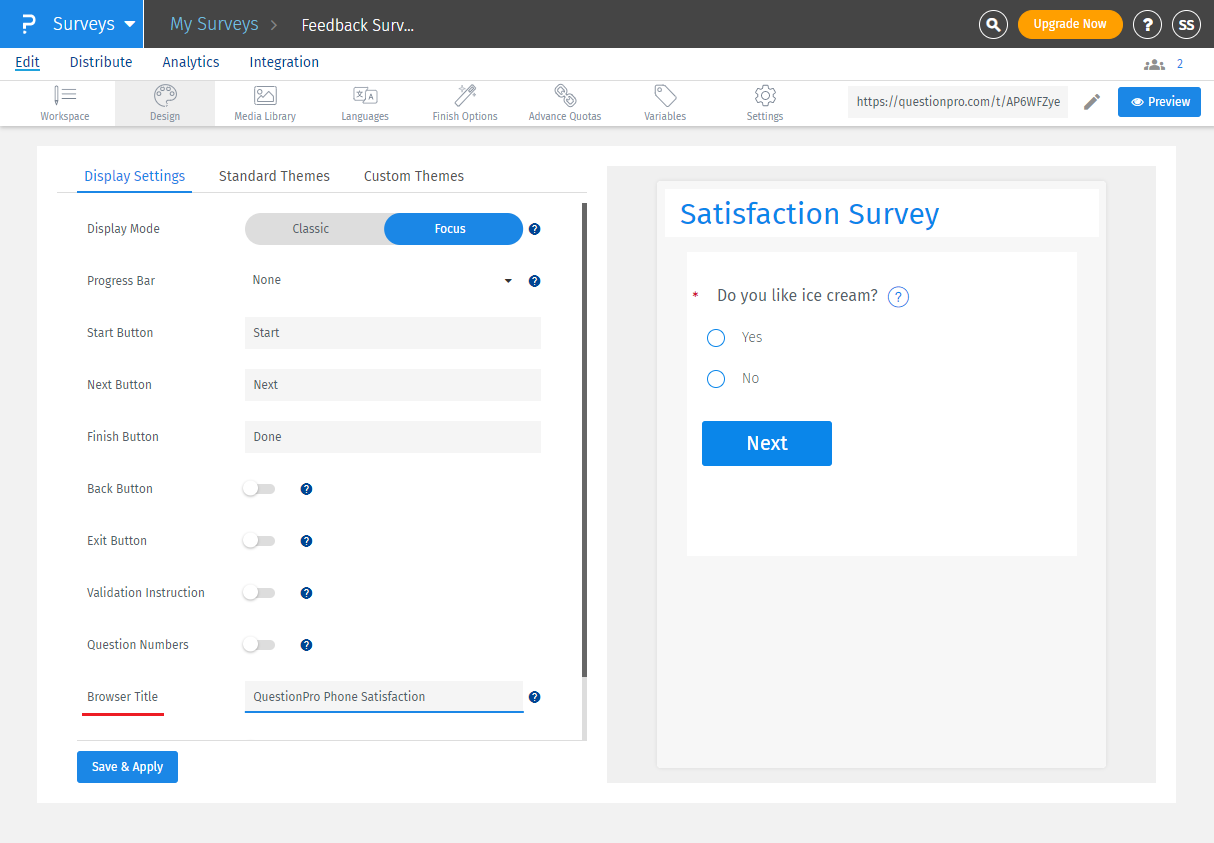Configure Advance Quotas
Screen dimensions: 1214x843
[564, 102]
